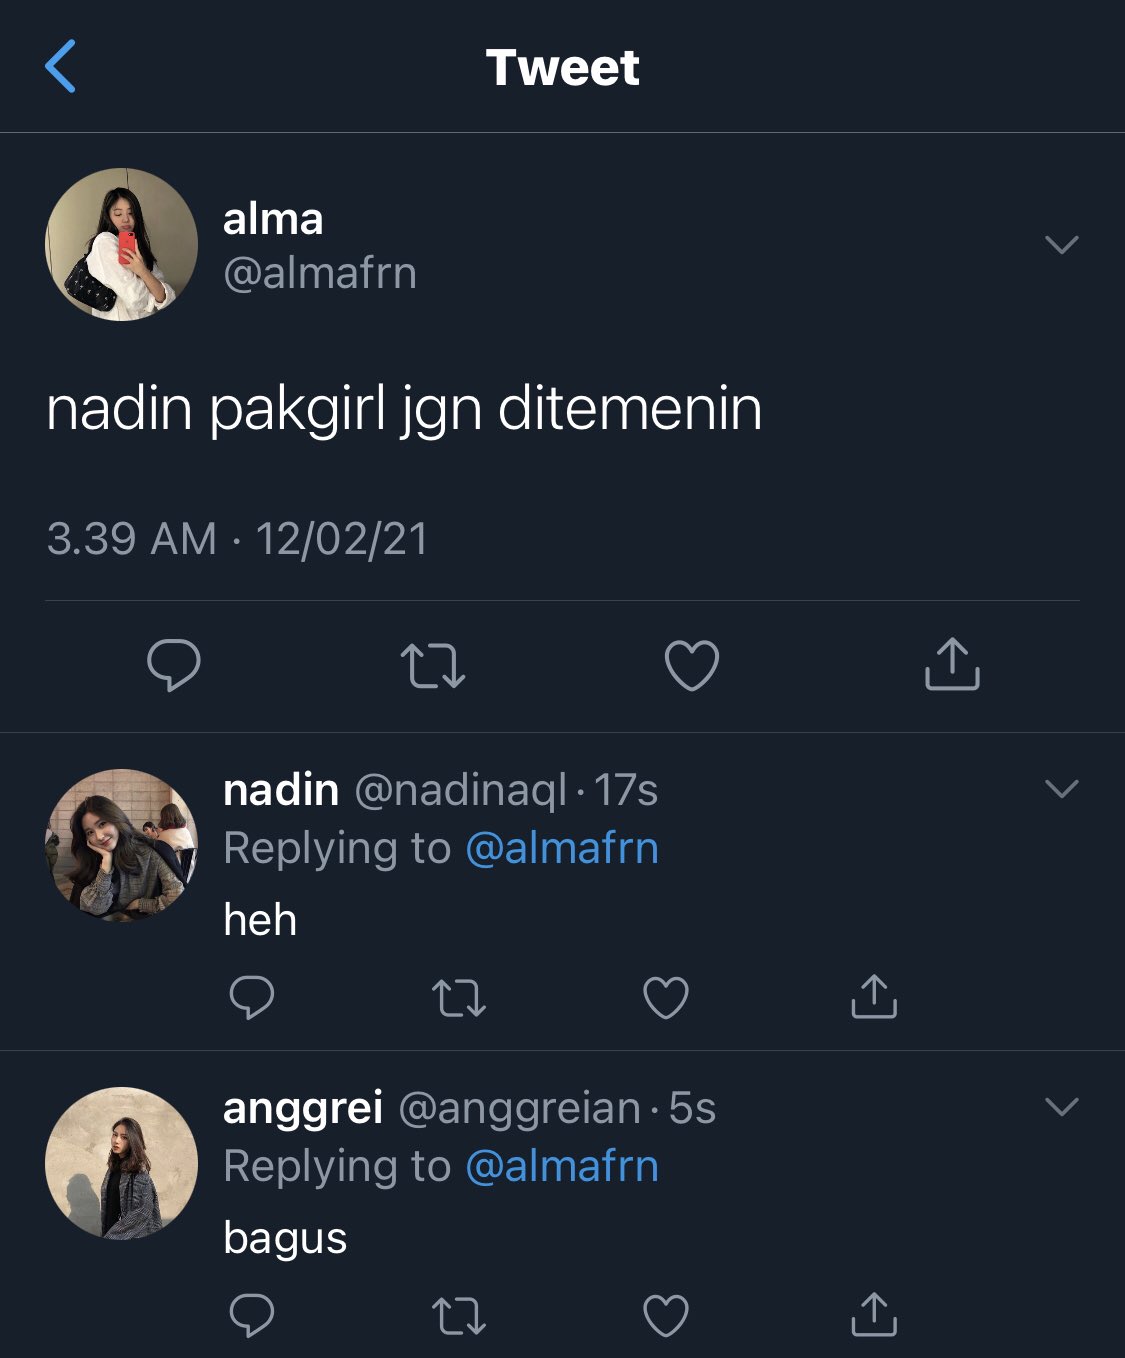The image size is (1125, 1358).
Task: Share nadin's 'heh' reply
Action: (874, 996)
